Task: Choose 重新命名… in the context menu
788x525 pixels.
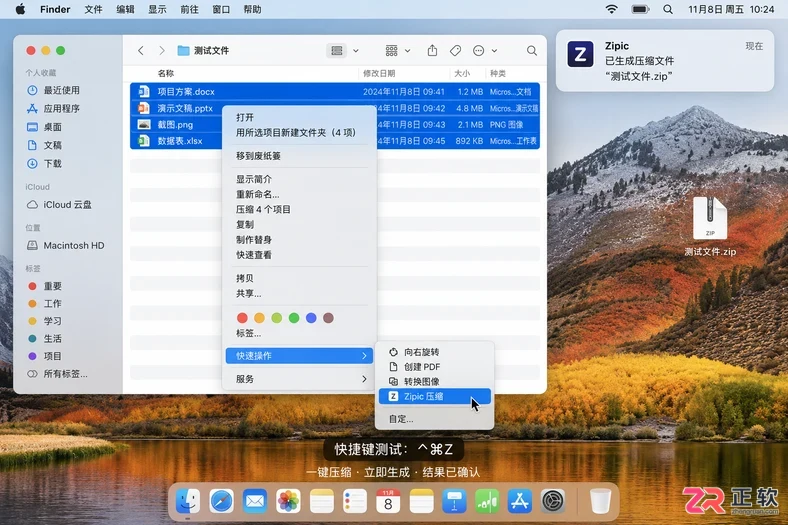Action: pos(300,194)
